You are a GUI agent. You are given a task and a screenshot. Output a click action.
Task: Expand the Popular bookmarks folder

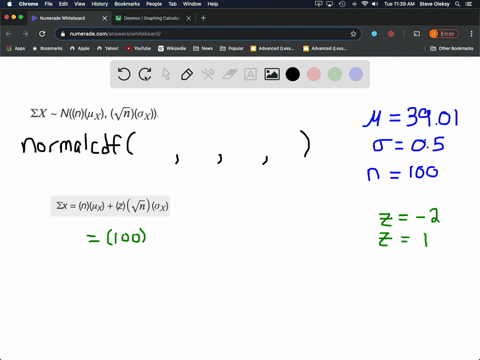[232, 48]
